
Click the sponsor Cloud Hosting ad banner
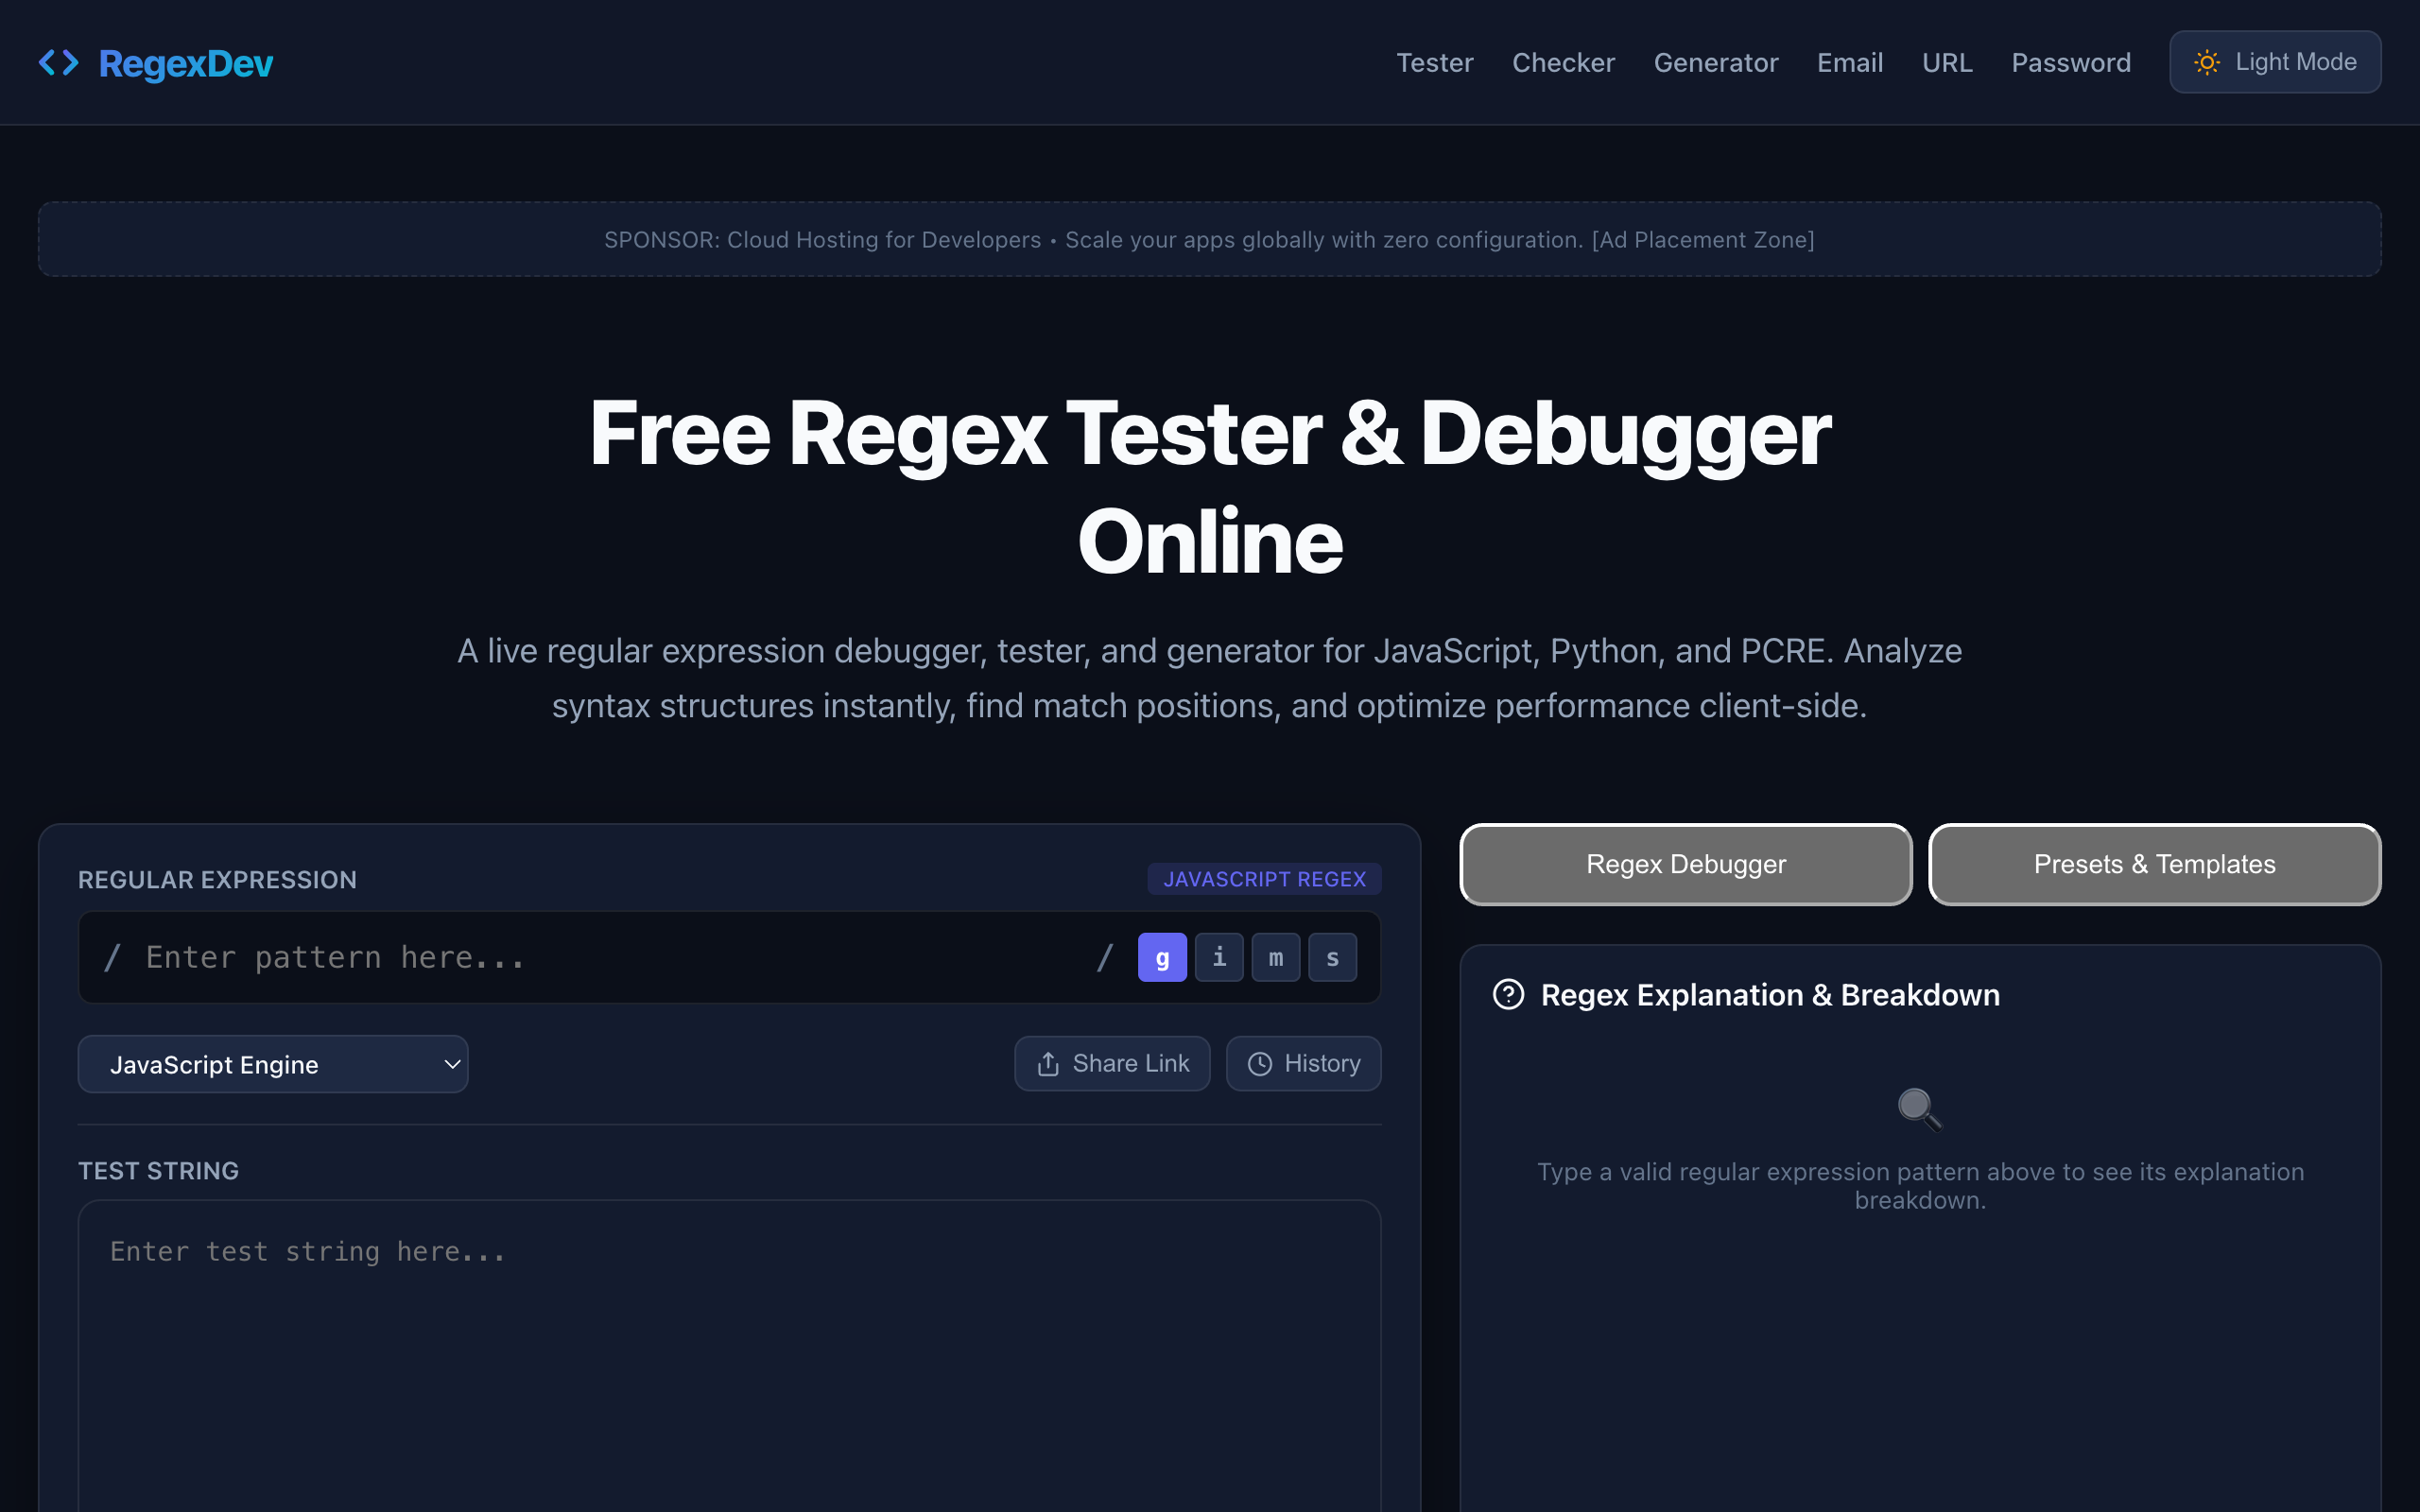tap(1210, 239)
